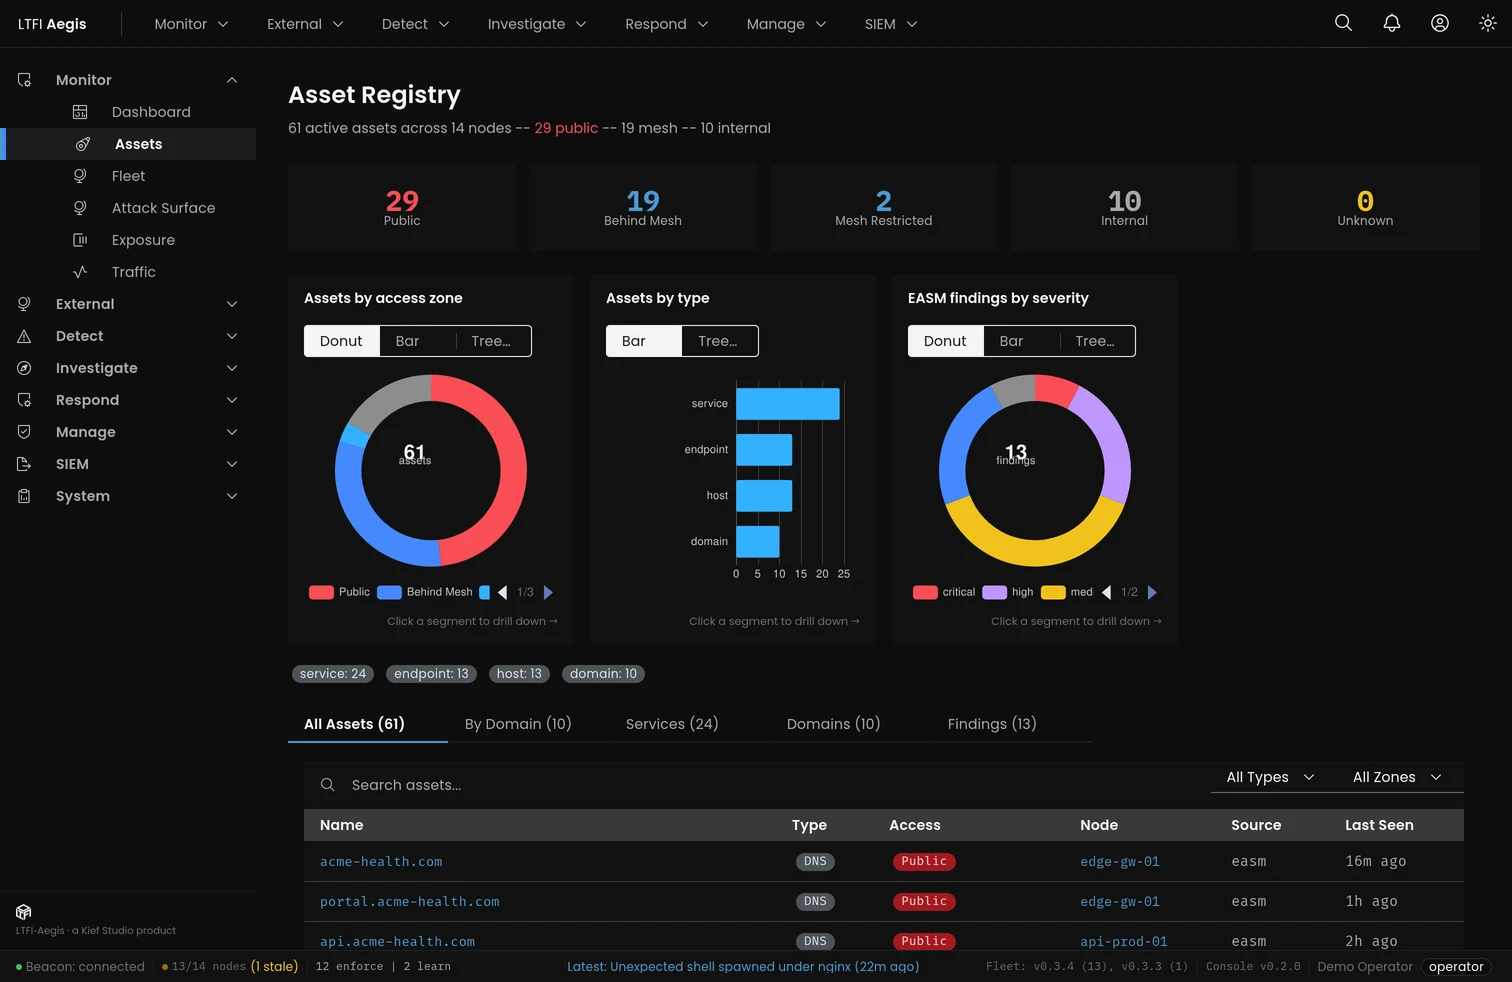Open the search icon in top bar

[x=1343, y=23]
